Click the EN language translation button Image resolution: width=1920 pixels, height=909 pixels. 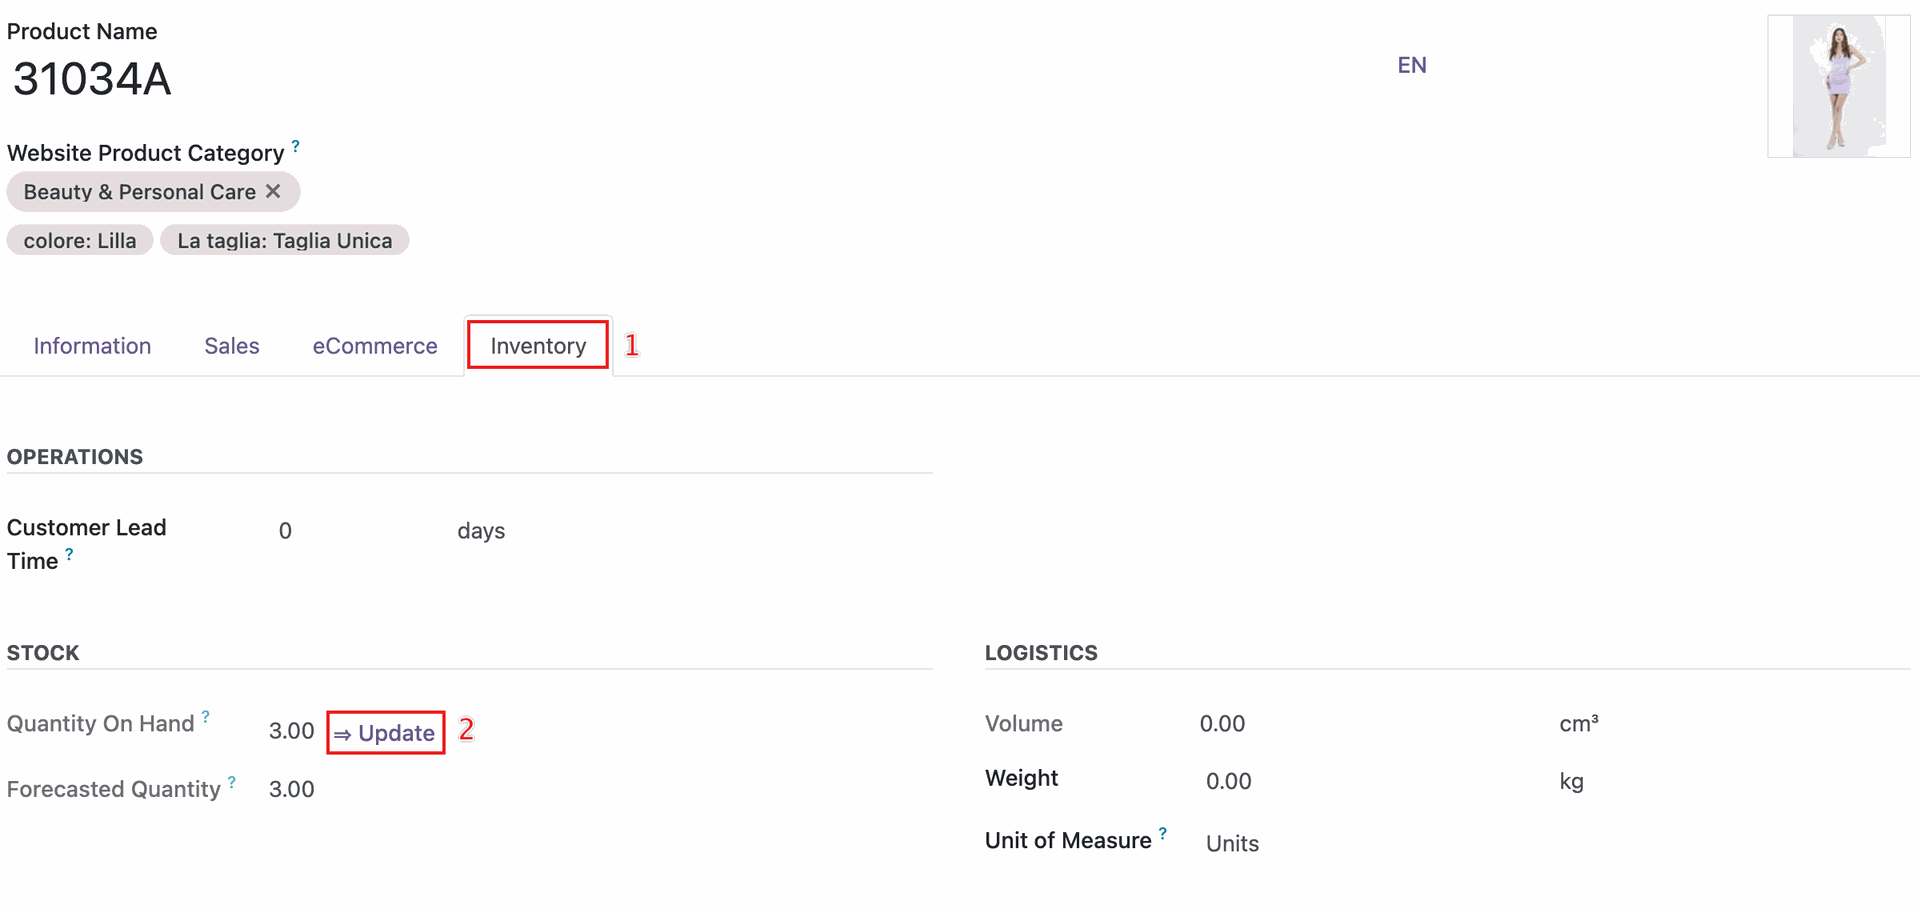pyautogui.click(x=1411, y=65)
